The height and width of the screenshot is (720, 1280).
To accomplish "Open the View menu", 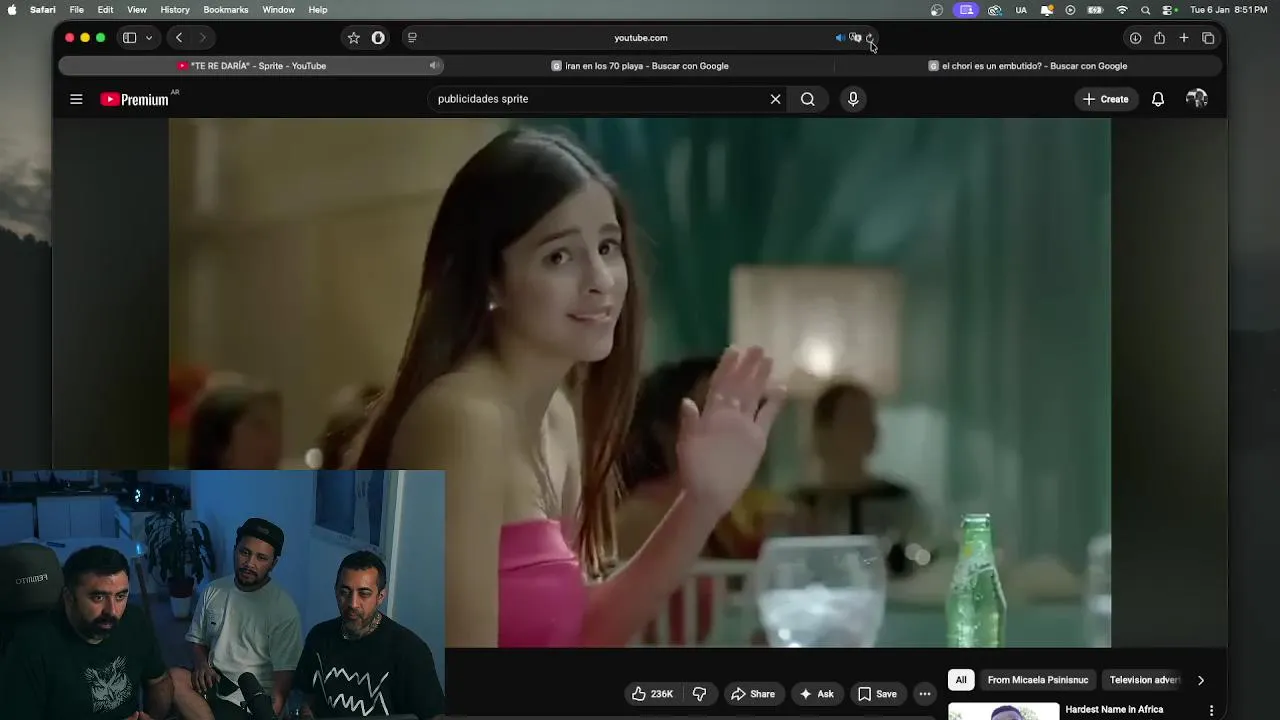I will [x=137, y=10].
